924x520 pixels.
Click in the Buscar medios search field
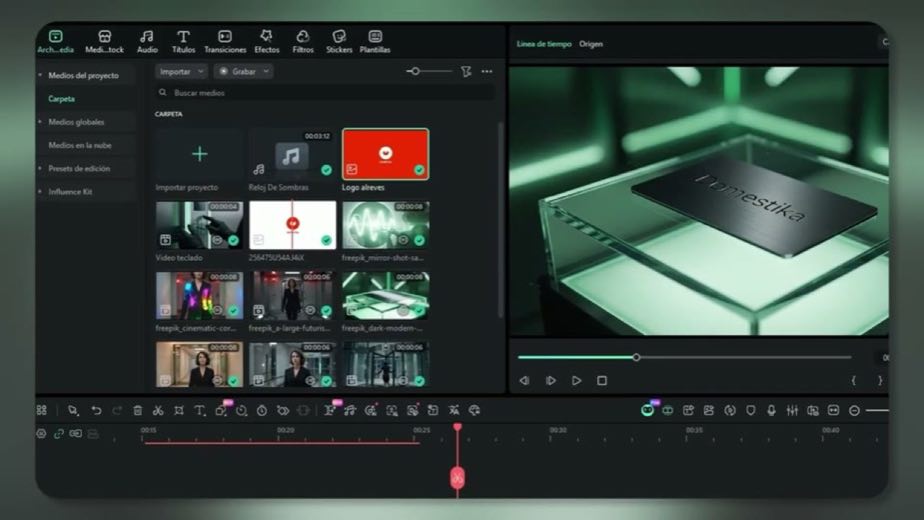click(x=324, y=93)
